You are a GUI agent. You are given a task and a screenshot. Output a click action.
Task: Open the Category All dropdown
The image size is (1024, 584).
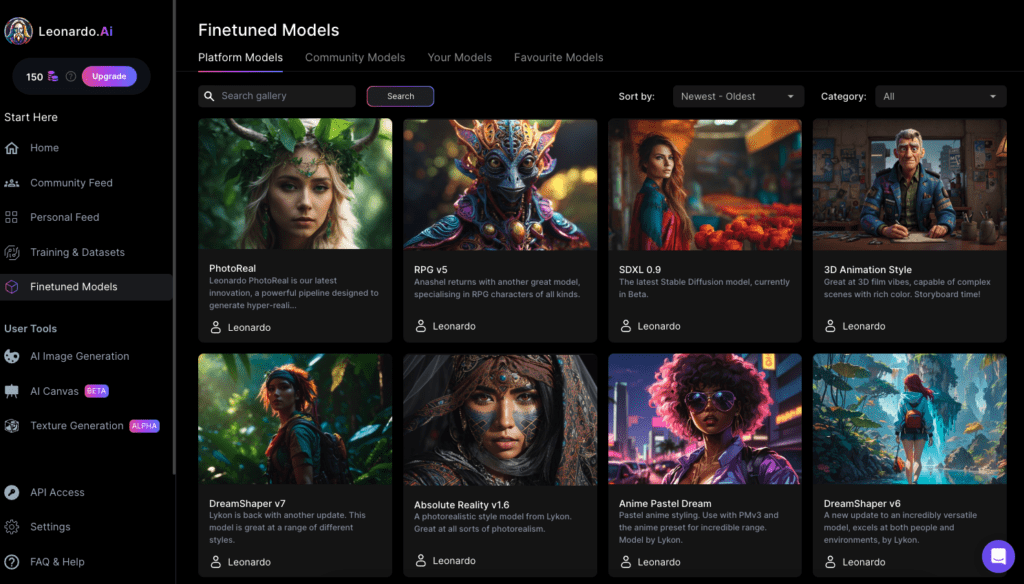(x=940, y=97)
